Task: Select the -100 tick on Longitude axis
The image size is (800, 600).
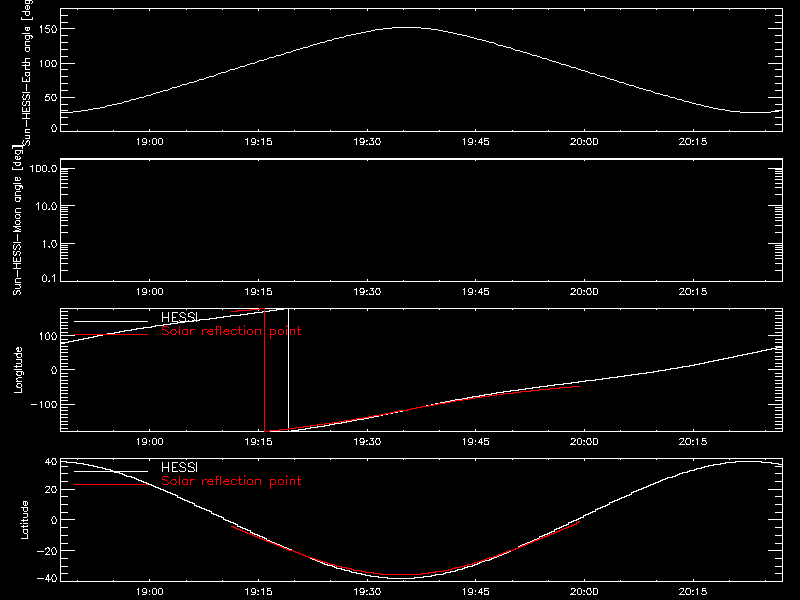Action: 45,404
